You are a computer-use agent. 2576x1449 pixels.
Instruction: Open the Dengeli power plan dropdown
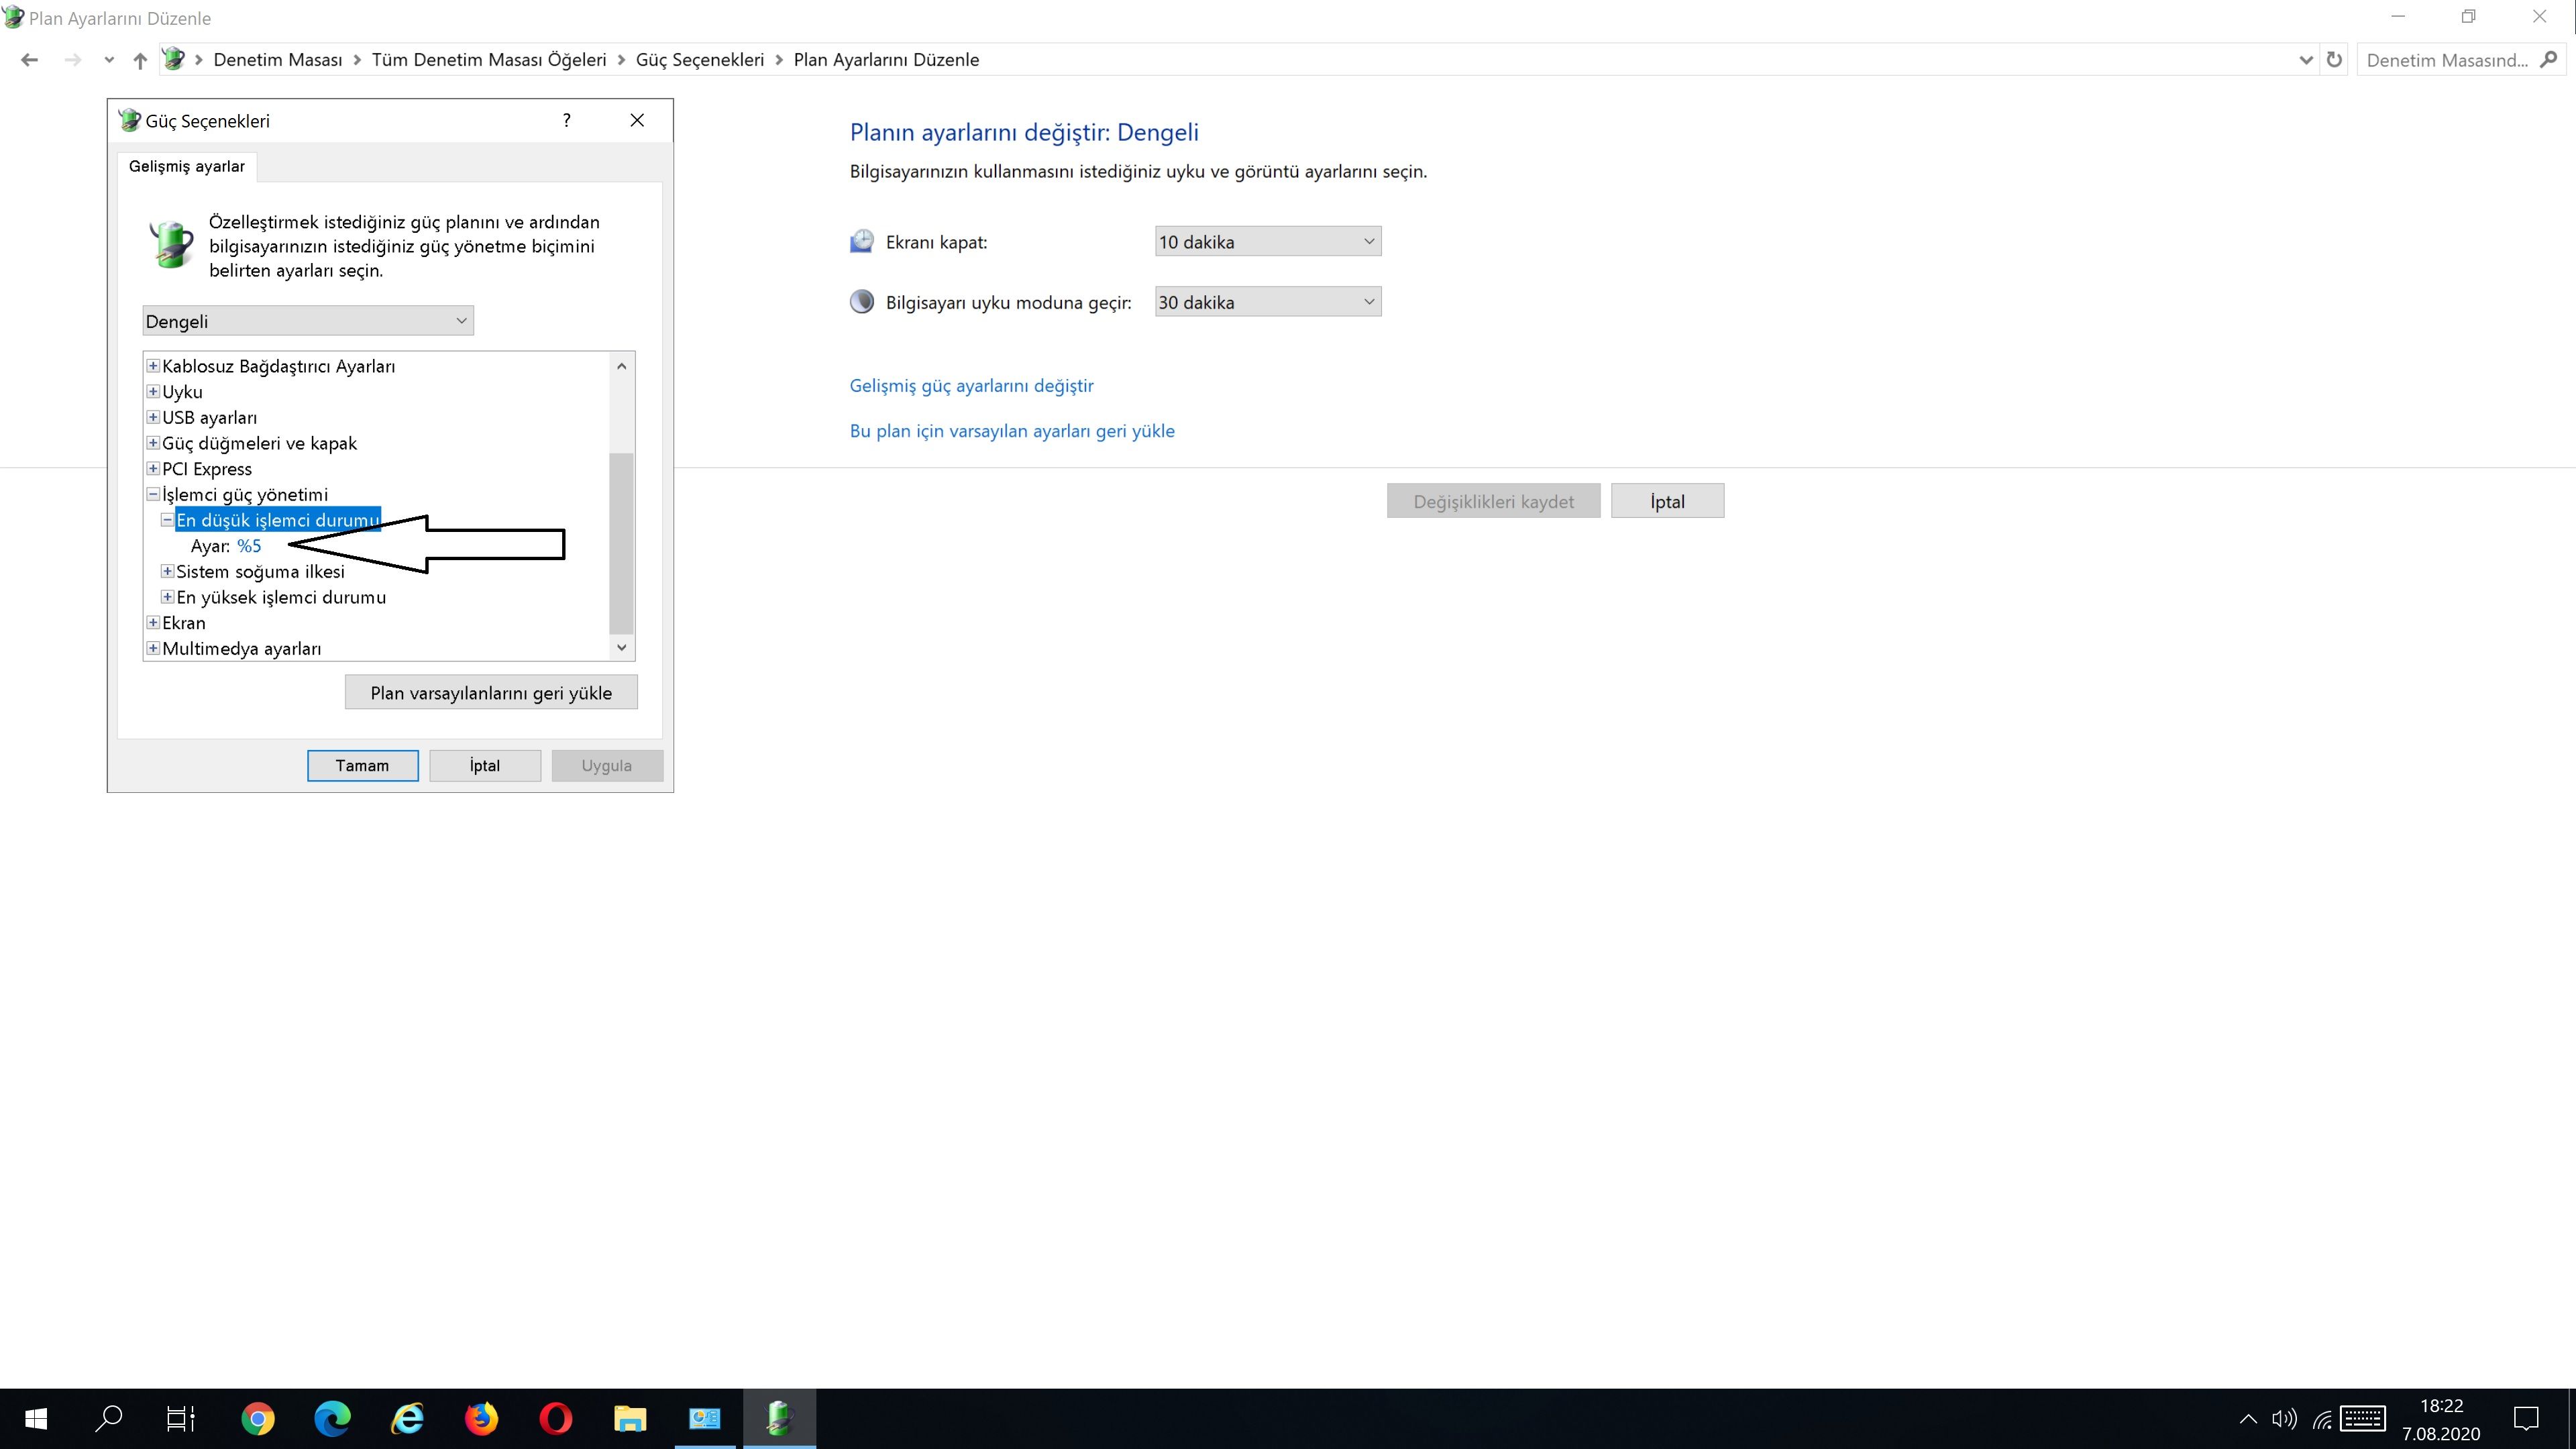(308, 321)
